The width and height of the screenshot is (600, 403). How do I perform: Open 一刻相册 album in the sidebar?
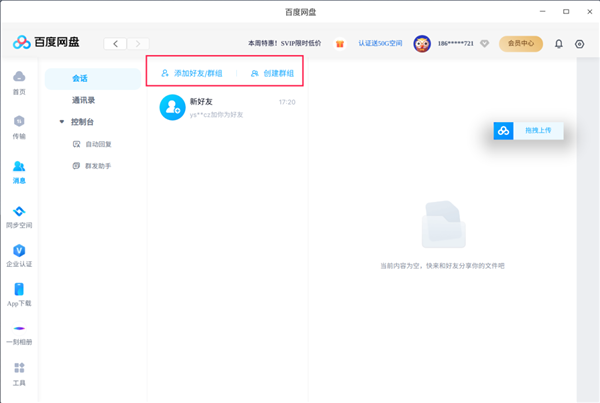[x=19, y=332]
